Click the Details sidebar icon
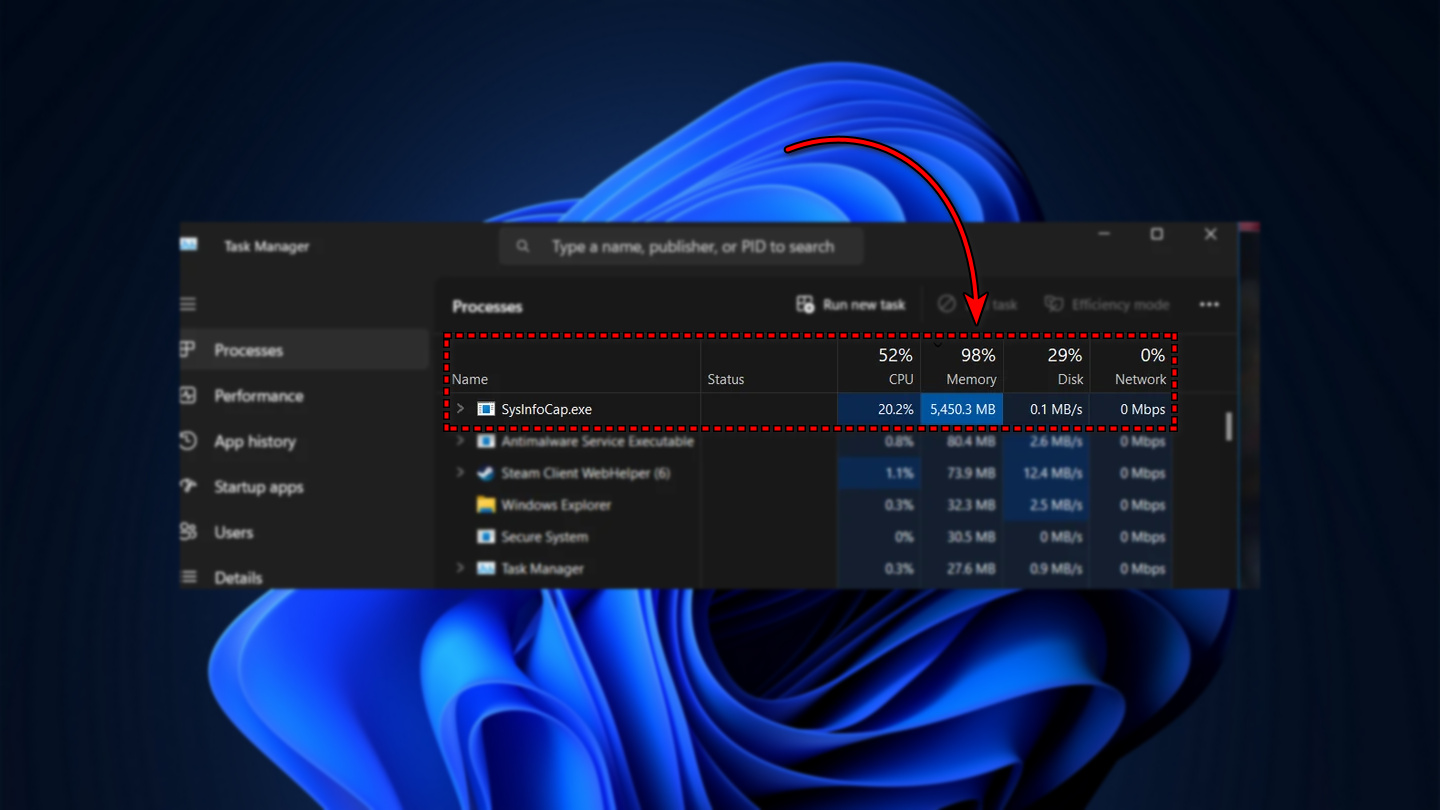Screen dimensions: 1440x810 click(187, 577)
